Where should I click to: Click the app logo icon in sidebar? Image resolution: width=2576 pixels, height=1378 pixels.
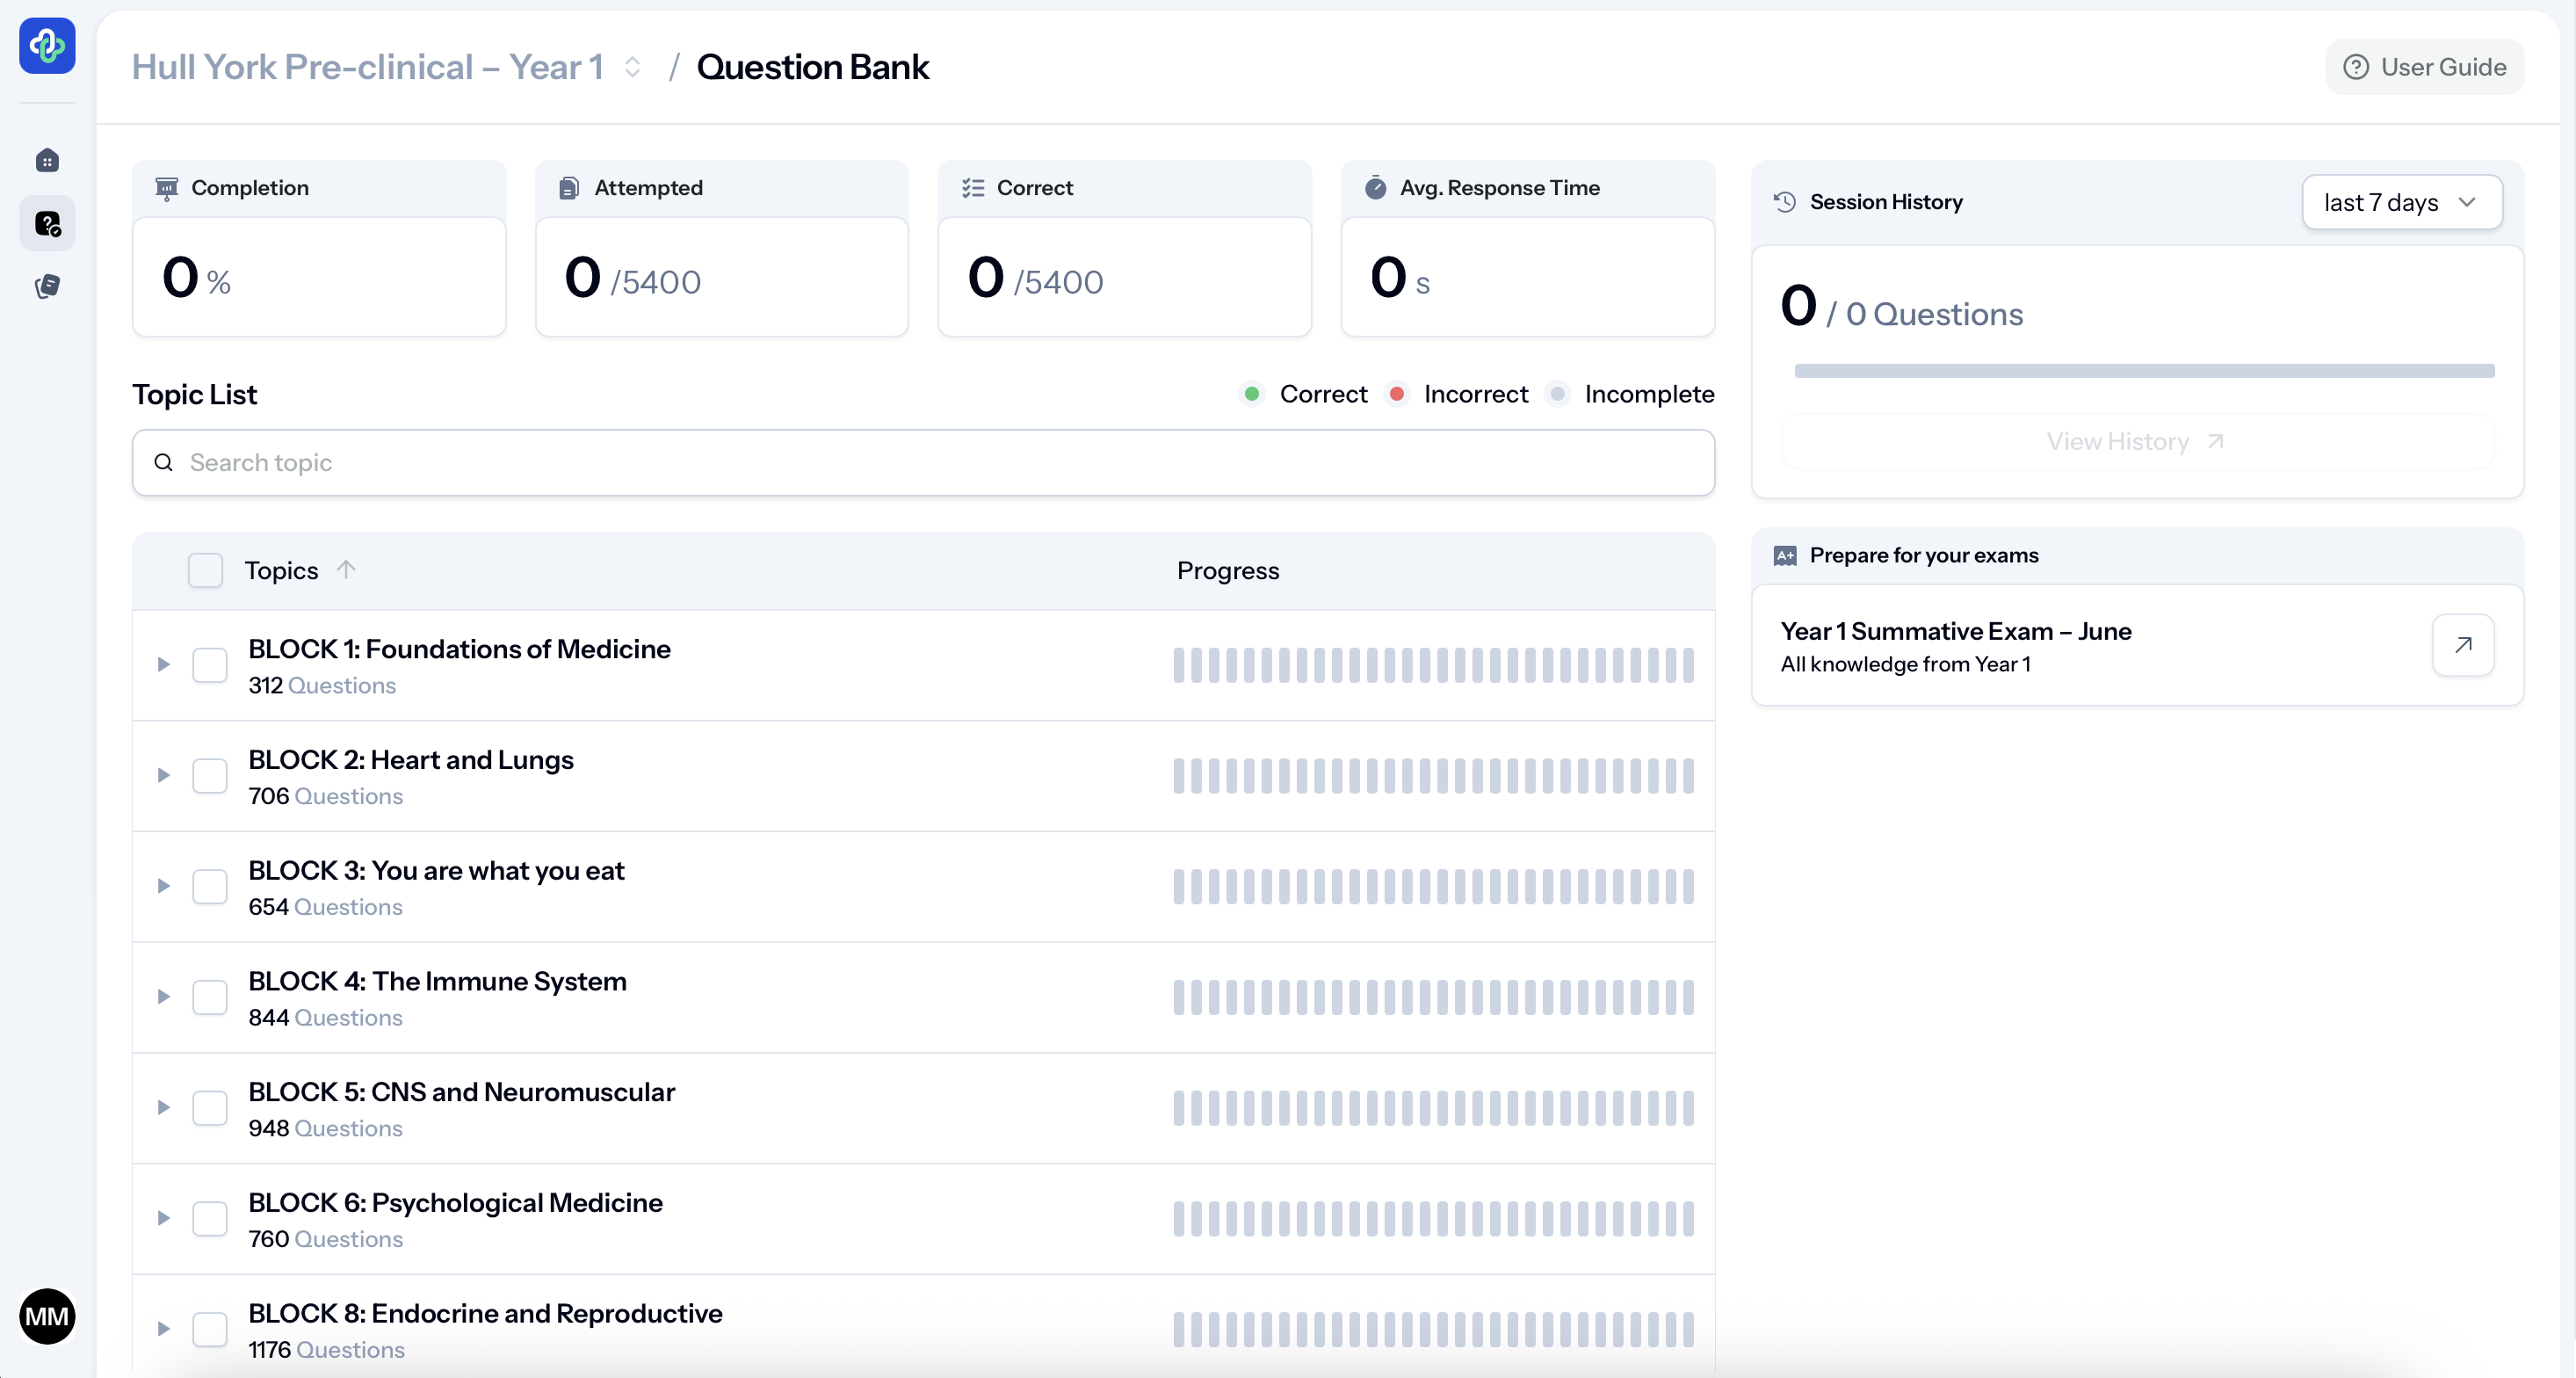coord(47,46)
